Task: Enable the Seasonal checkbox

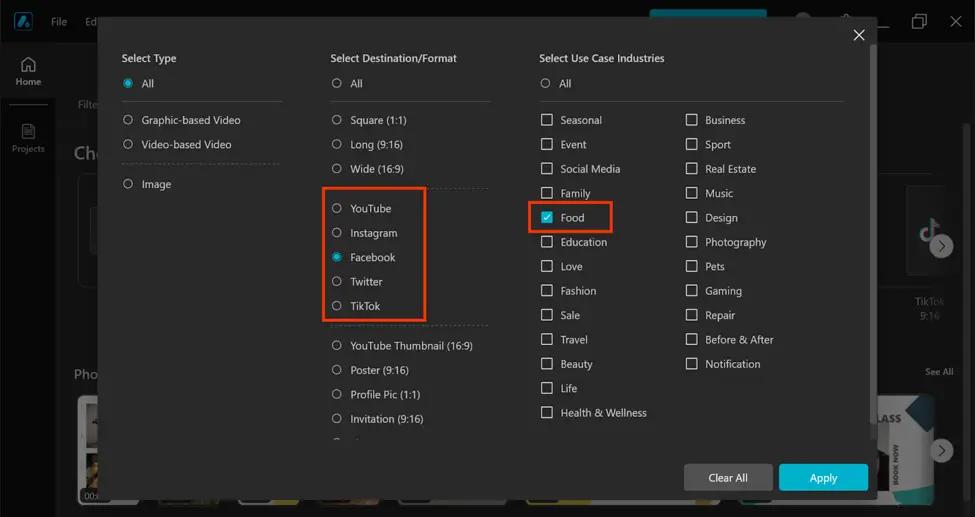Action: (547, 120)
